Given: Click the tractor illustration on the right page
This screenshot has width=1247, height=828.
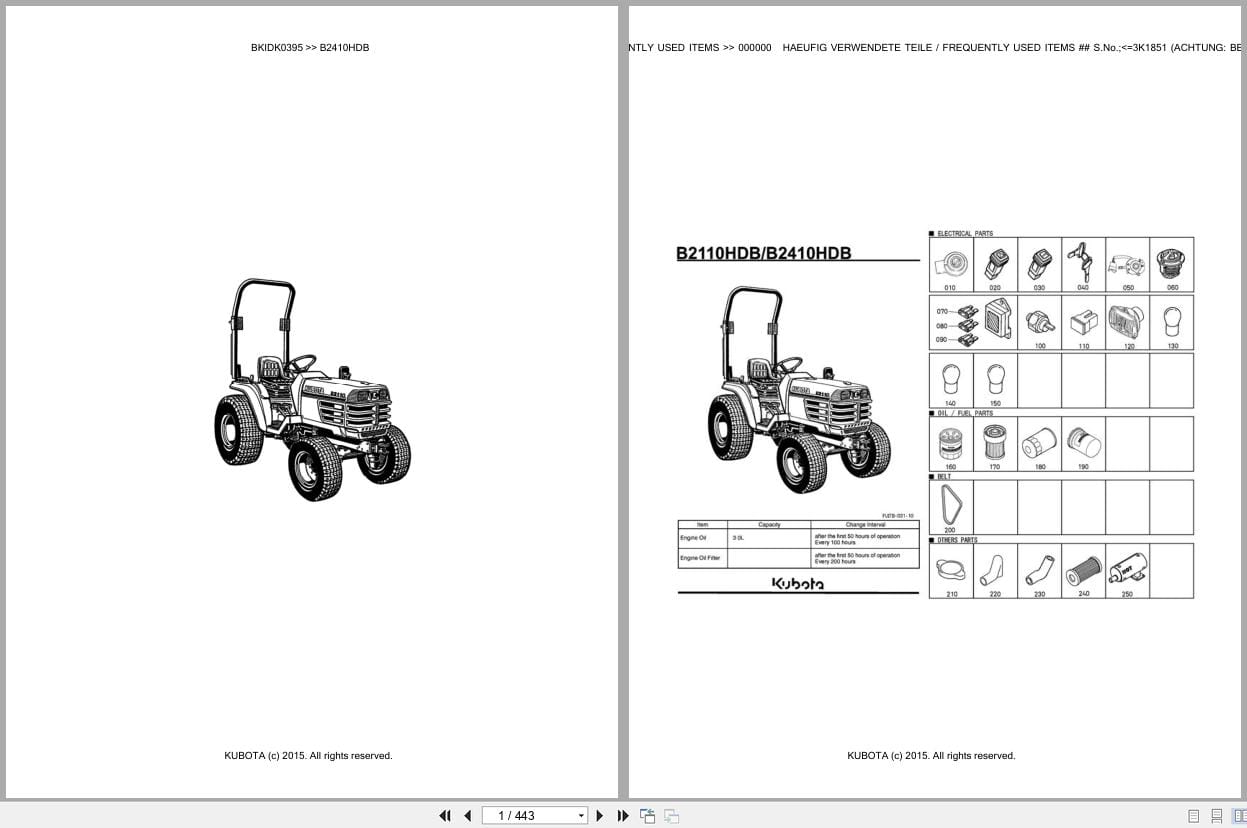Looking at the screenshot, I should pos(799,389).
